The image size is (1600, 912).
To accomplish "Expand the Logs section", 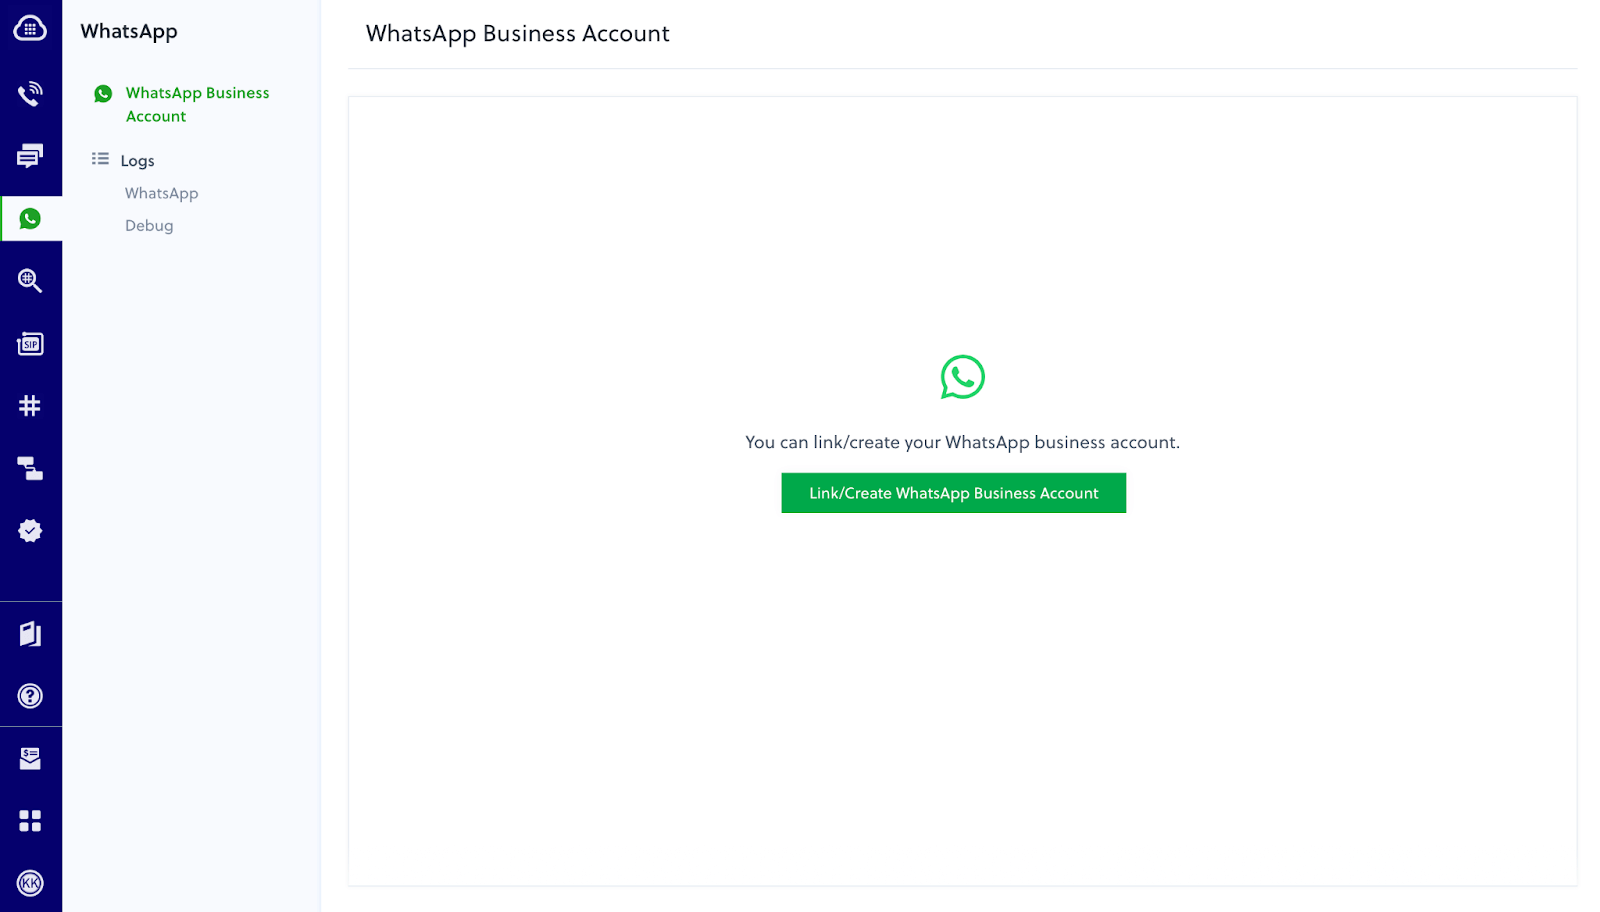I will click(x=137, y=160).
